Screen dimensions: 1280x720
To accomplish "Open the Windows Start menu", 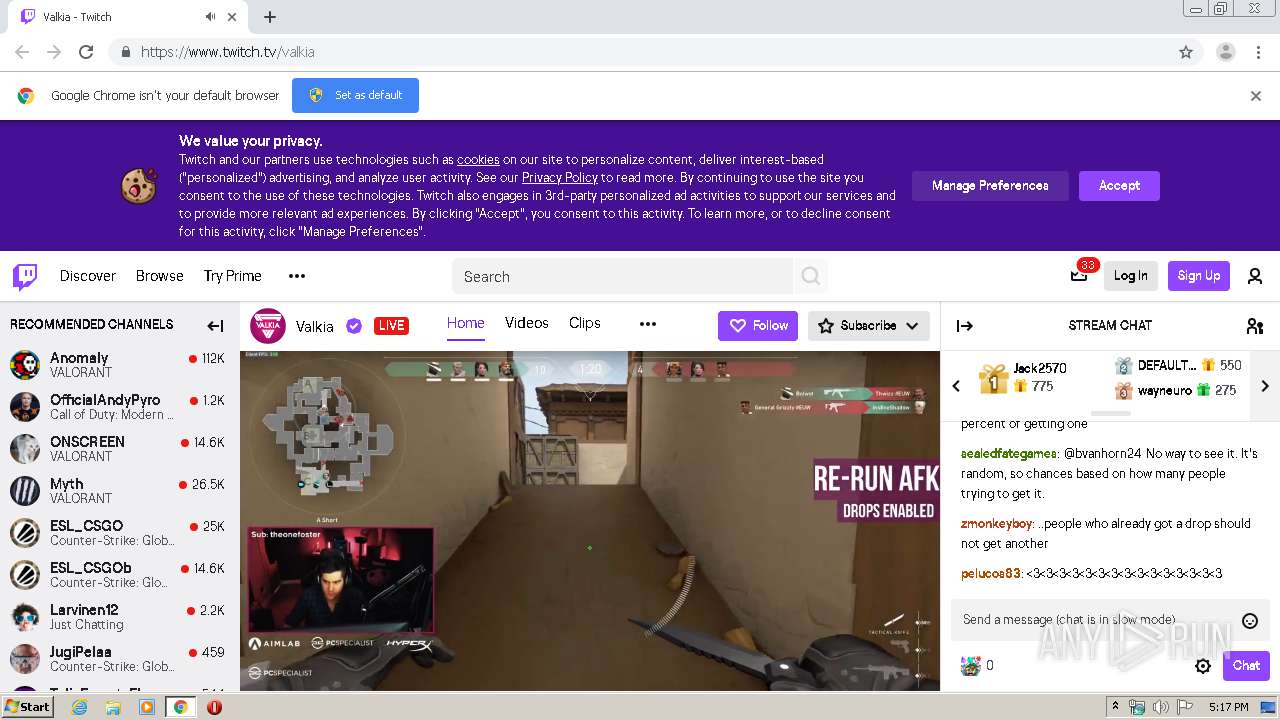I will (27, 707).
